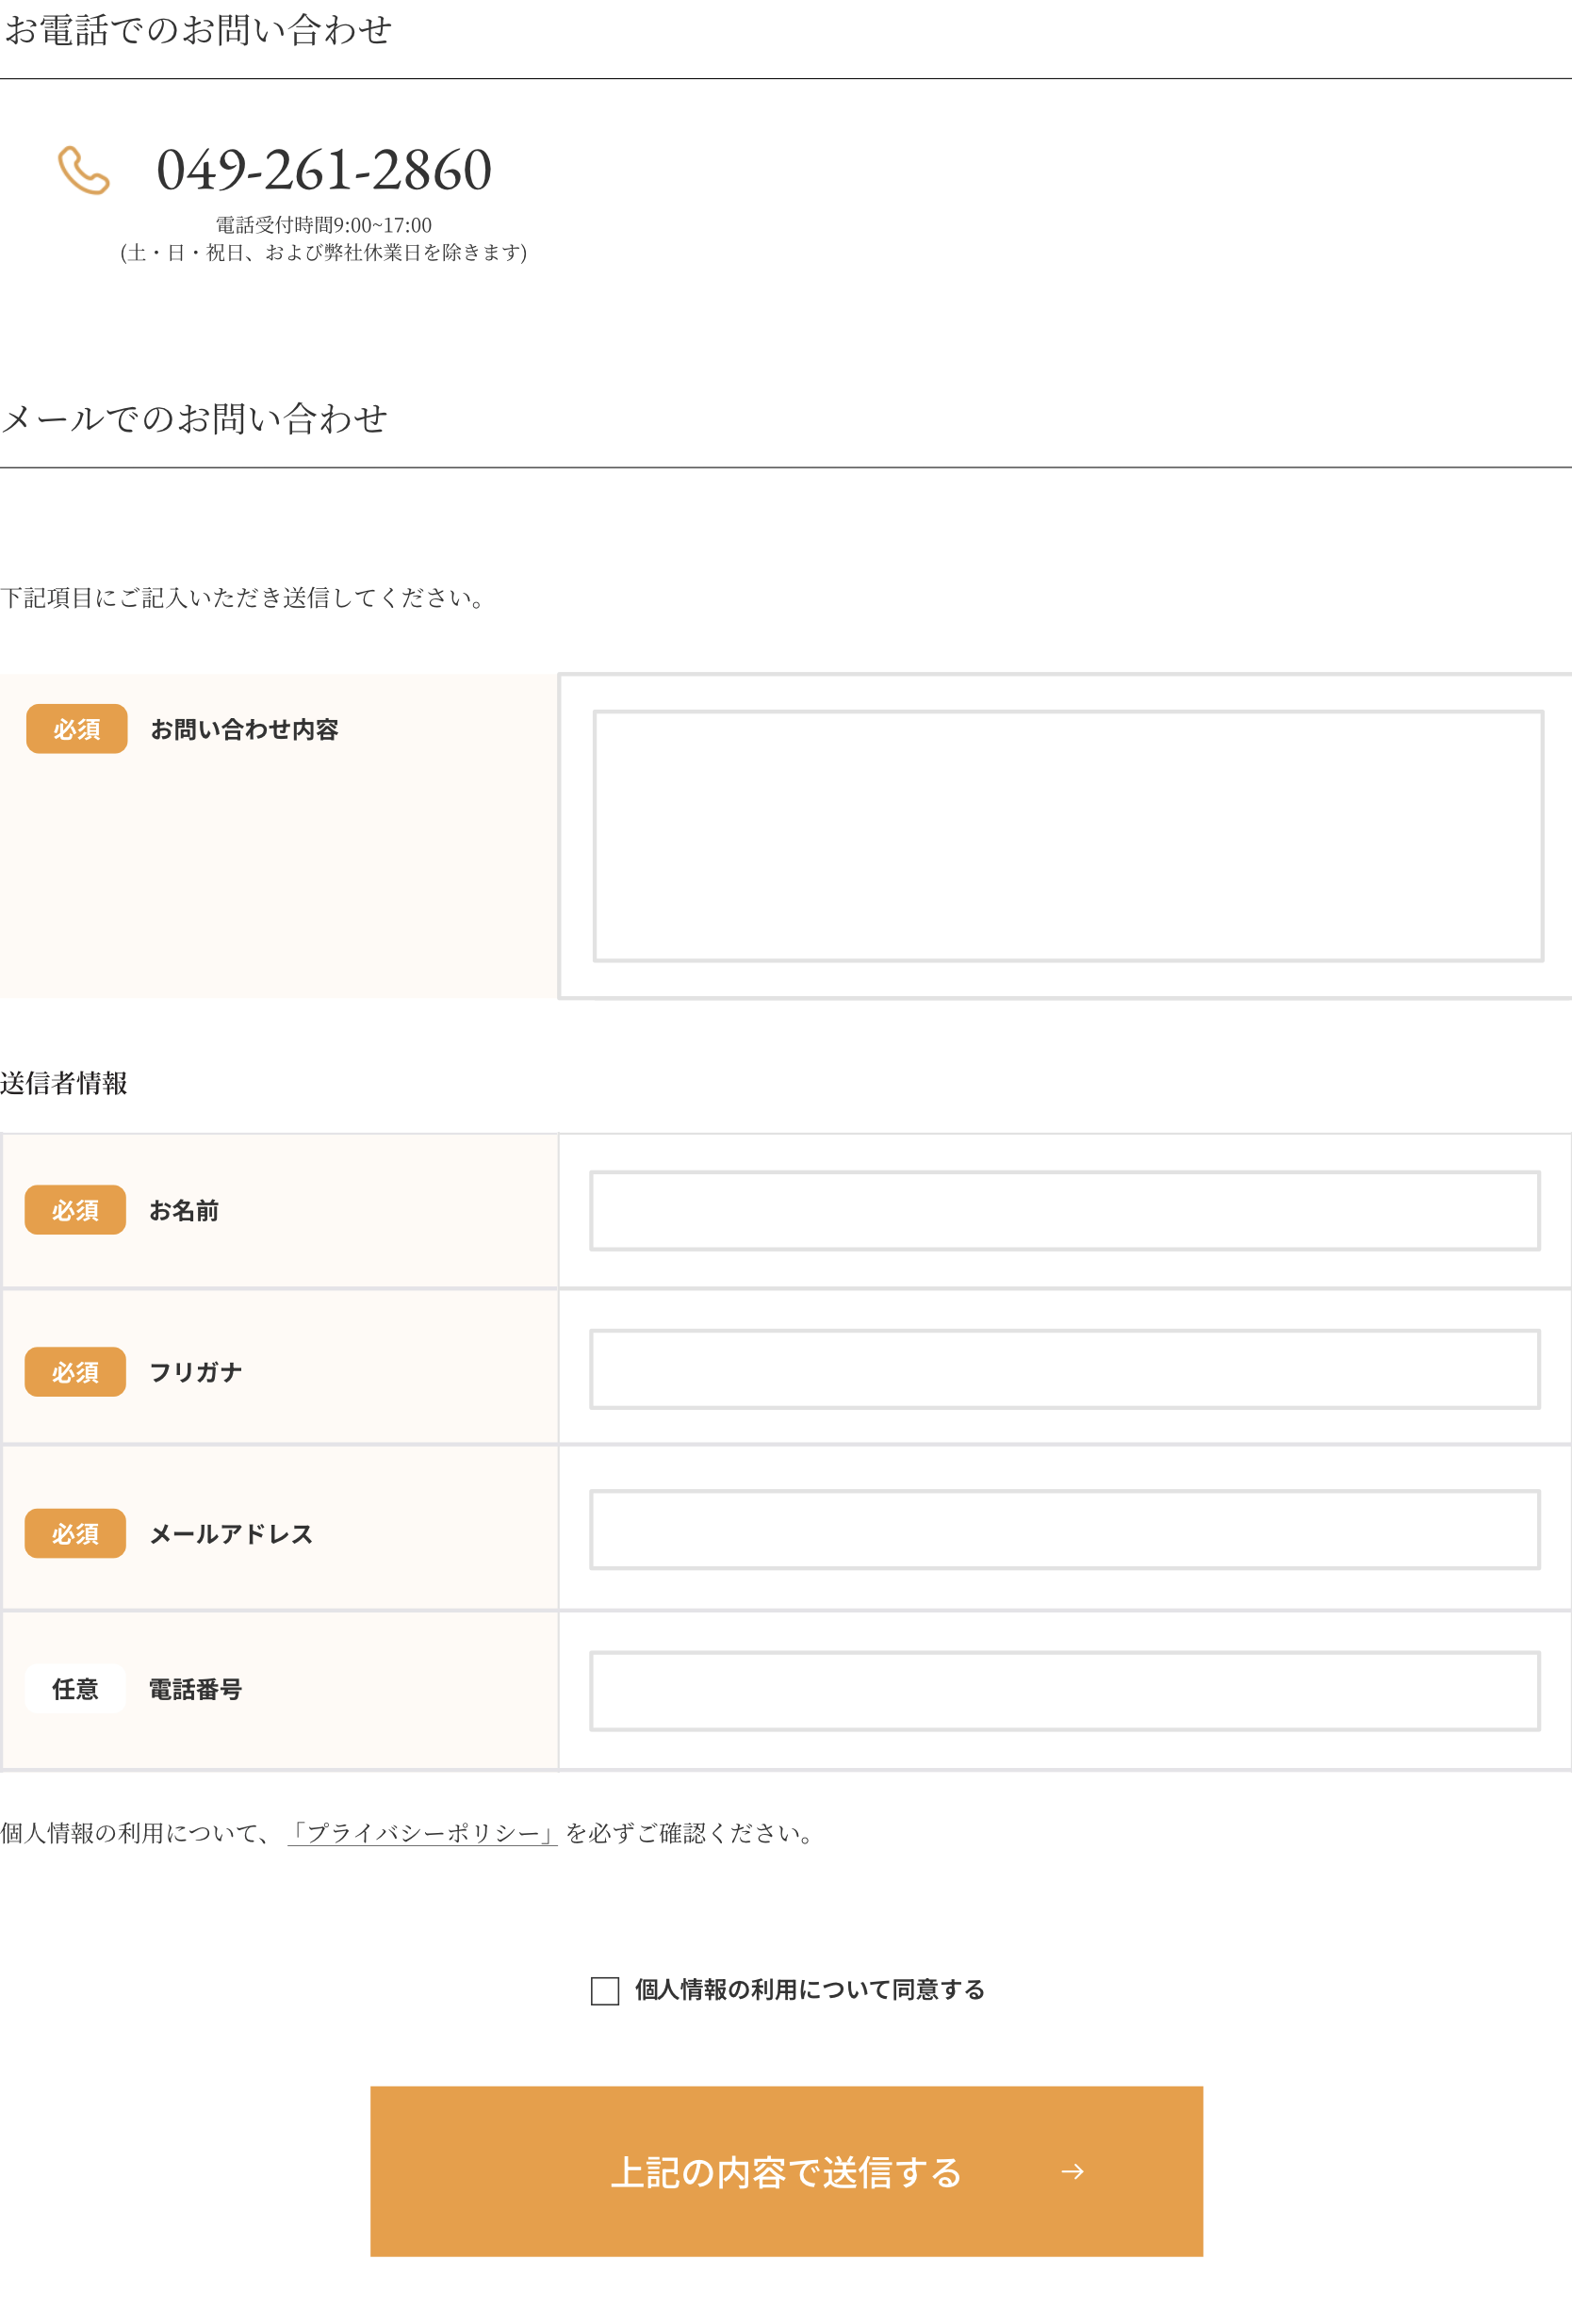Click the メールでのお問い合わせ heading

tap(195, 418)
